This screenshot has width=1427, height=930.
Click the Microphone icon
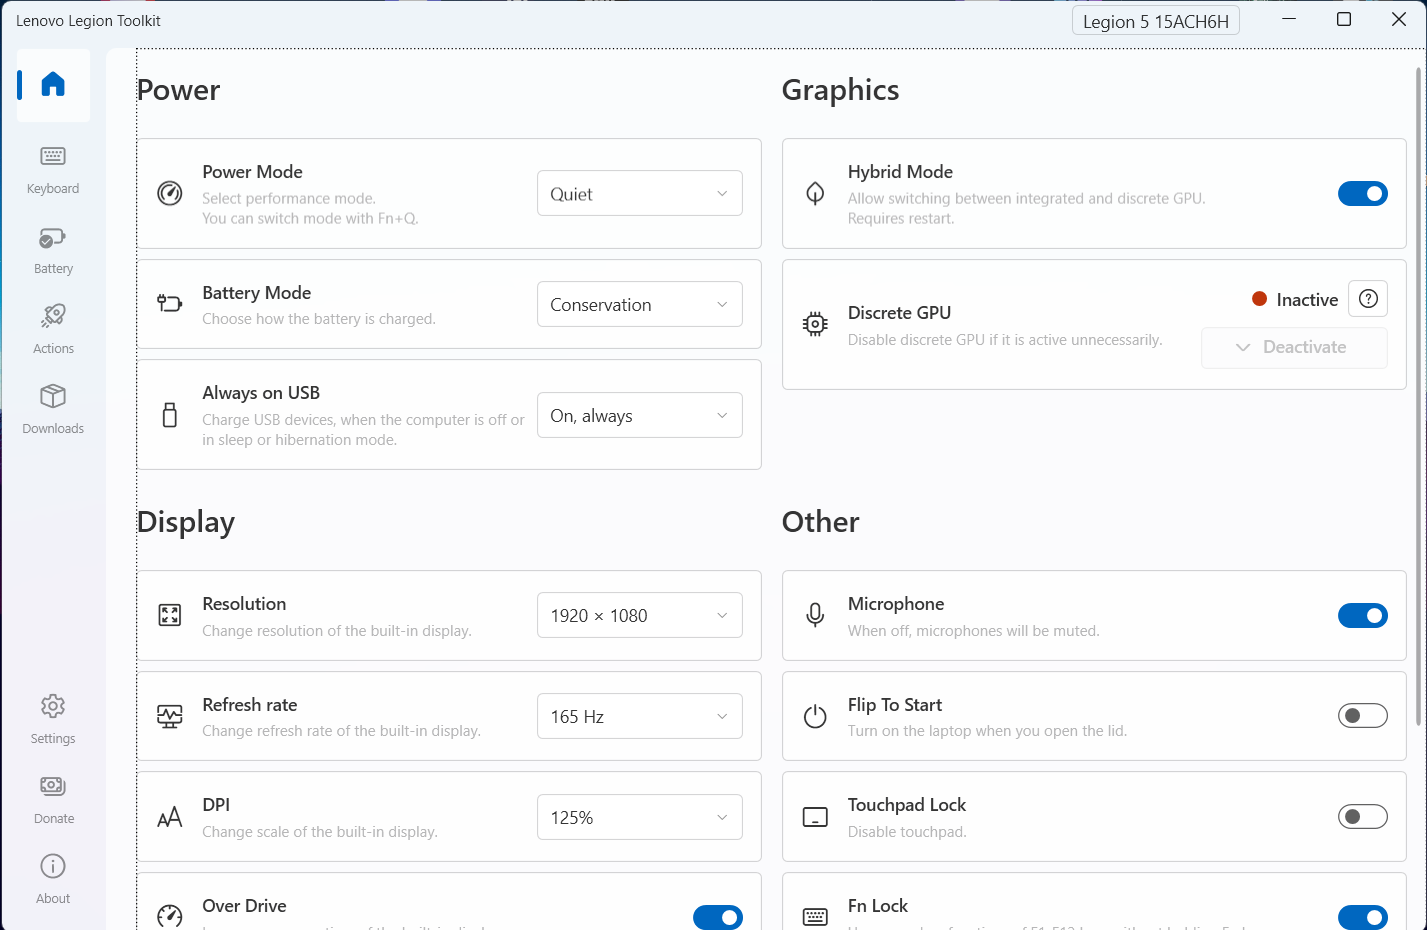click(x=815, y=615)
